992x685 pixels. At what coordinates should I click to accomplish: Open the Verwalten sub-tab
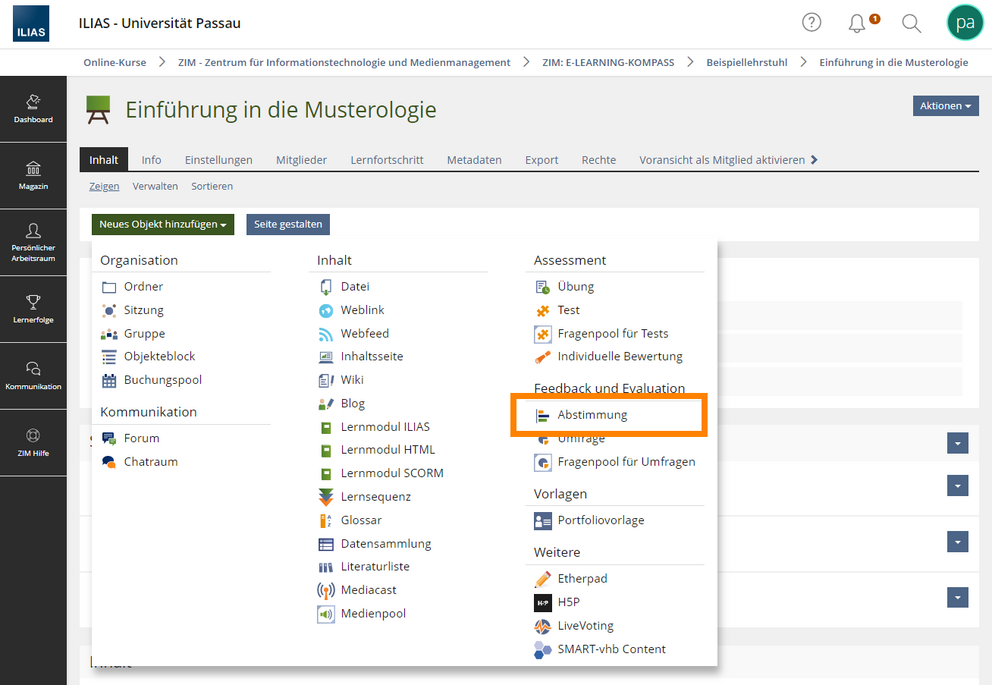[x=155, y=186]
